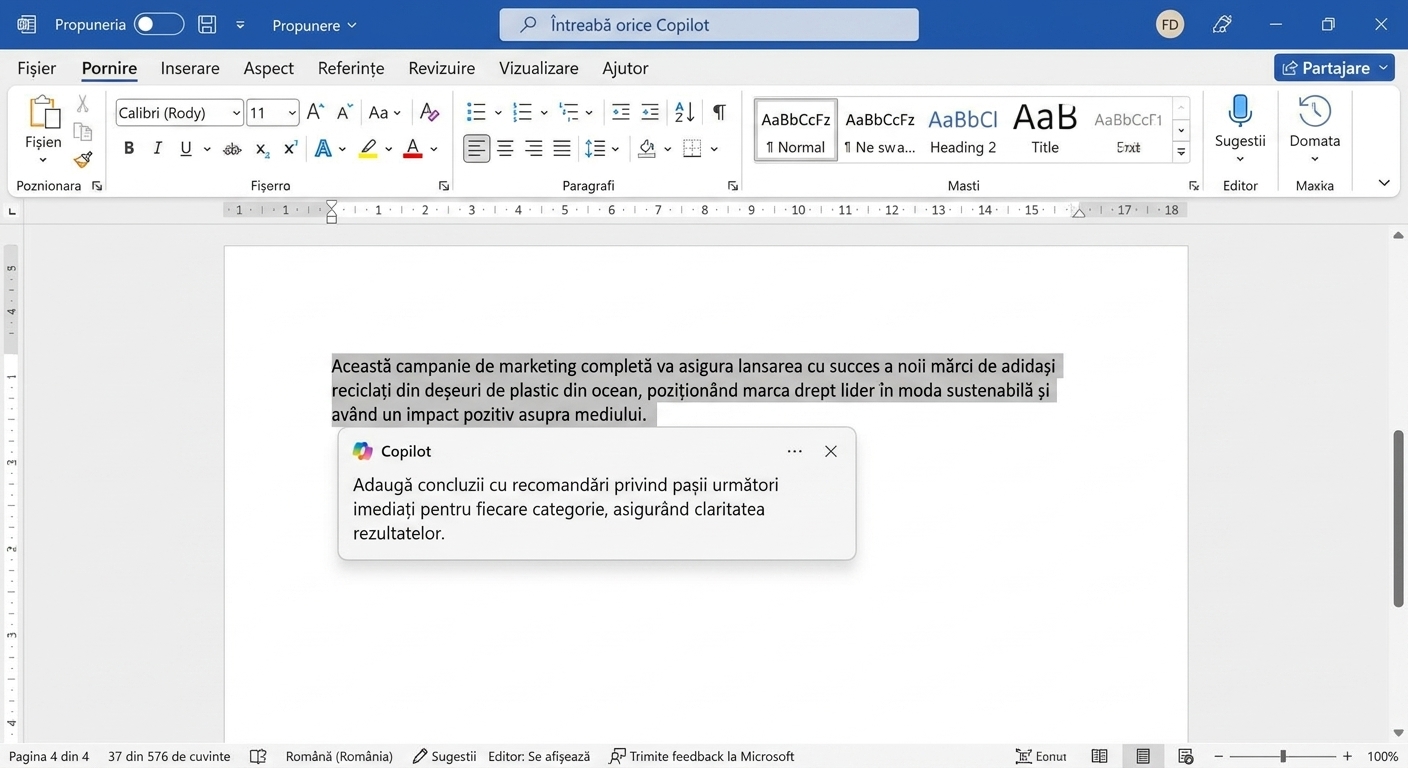1408x768 pixels.
Task: Toggle the paragraph marks pilcrow
Action: pyautogui.click(x=719, y=112)
